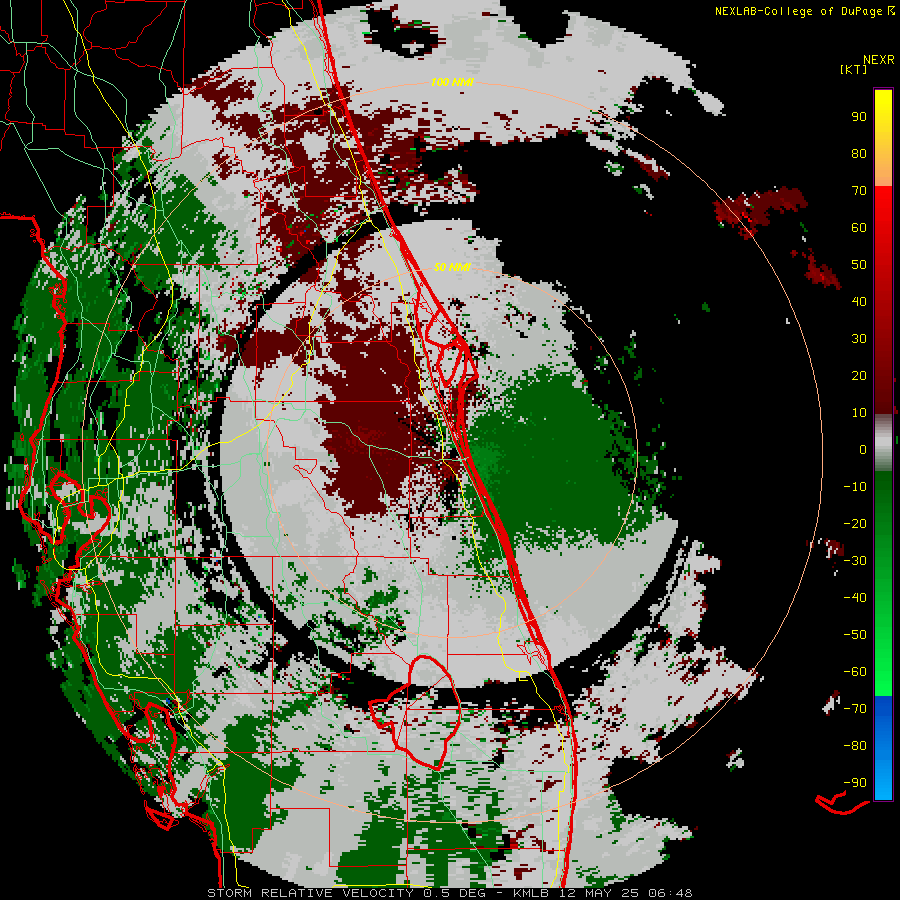Viewport: 900px width, 900px height.
Task: Click the positive 40 scale value
Action: click(x=859, y=301)
